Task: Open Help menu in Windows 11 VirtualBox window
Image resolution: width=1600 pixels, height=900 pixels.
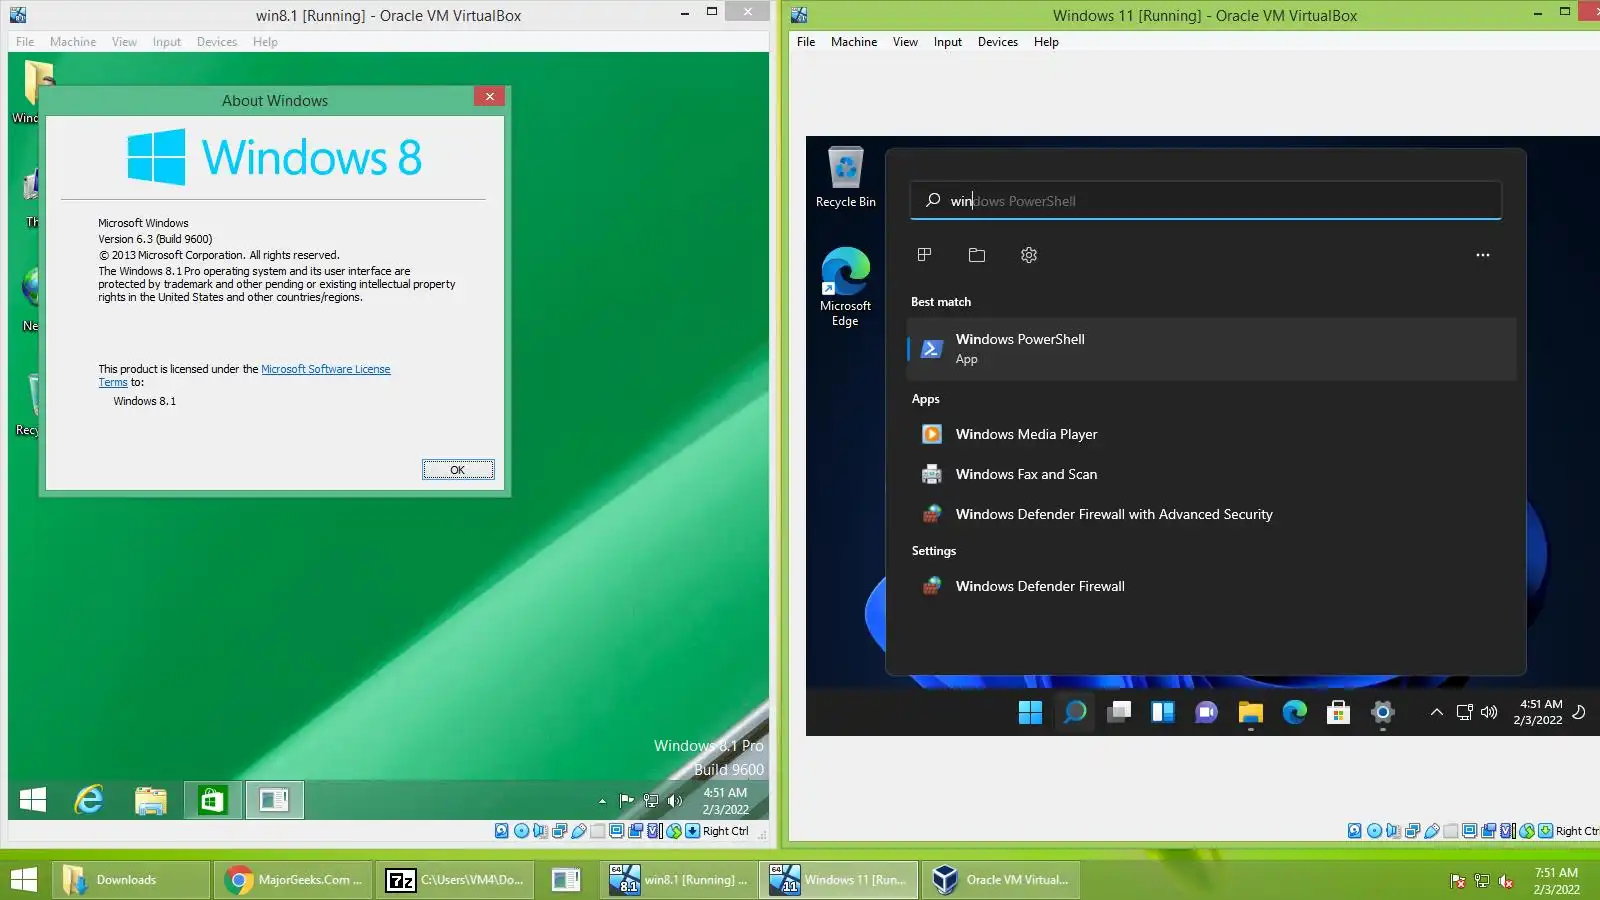Action: point(1046,42)
